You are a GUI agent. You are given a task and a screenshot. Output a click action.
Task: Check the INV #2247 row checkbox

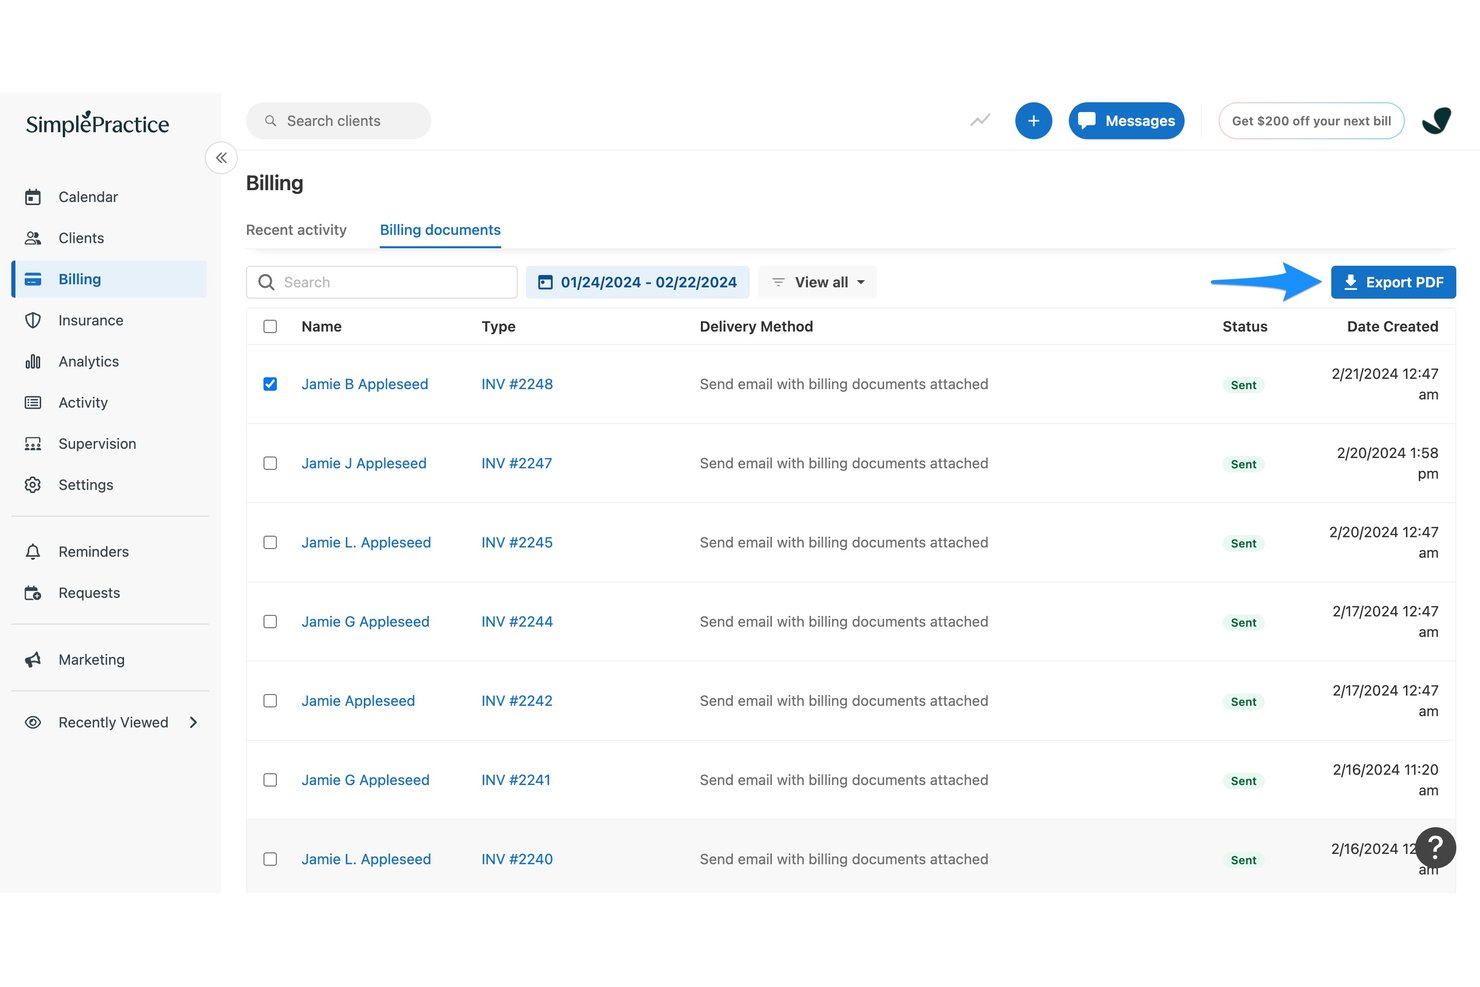point(270,463)
